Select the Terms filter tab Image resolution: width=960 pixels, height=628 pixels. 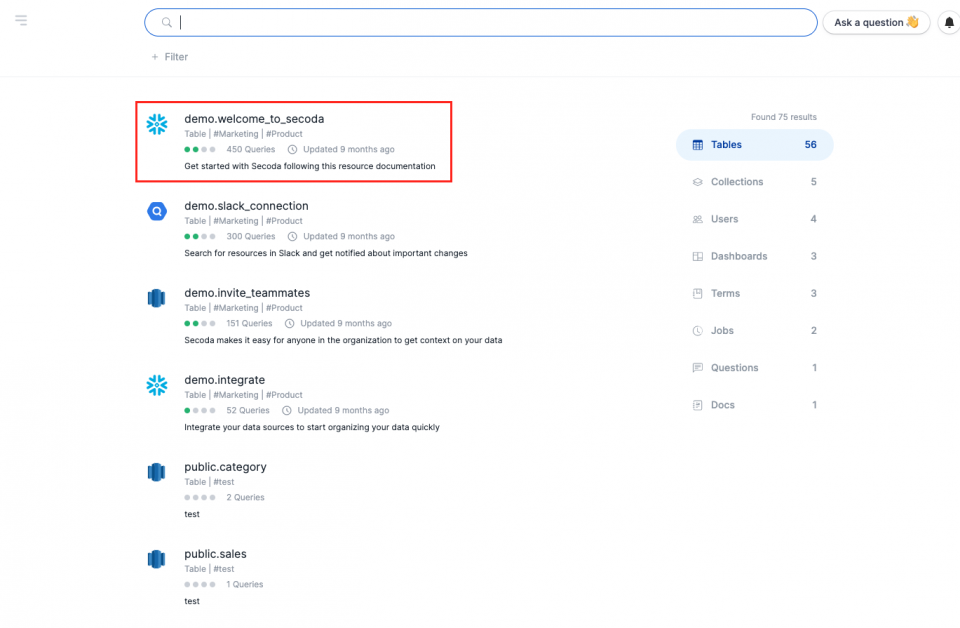[x=754, y=294]
